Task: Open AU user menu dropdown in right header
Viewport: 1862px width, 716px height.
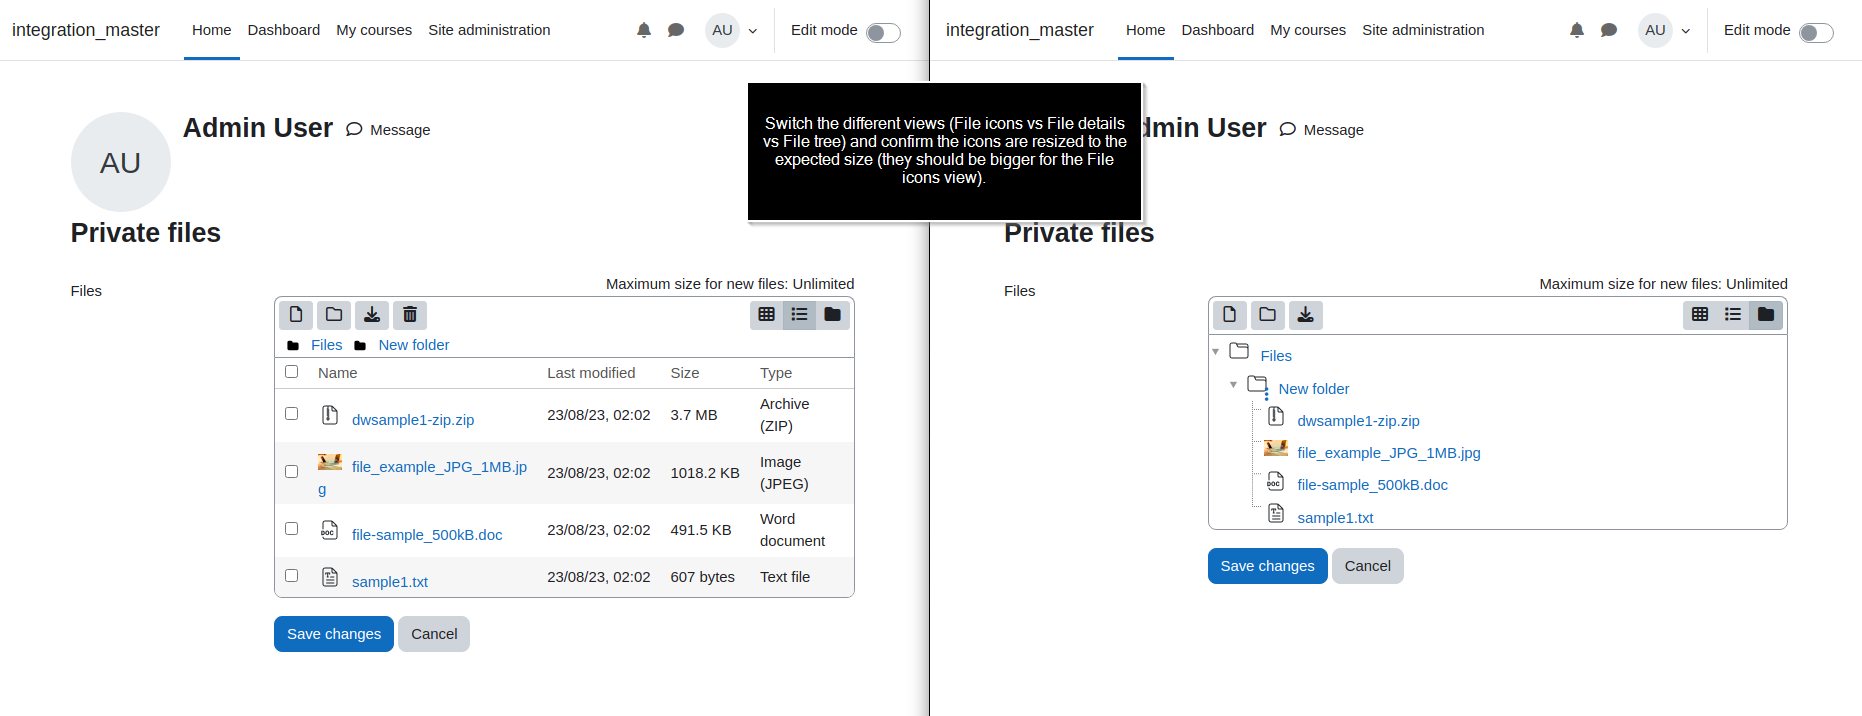Action: coord(1666,30)
